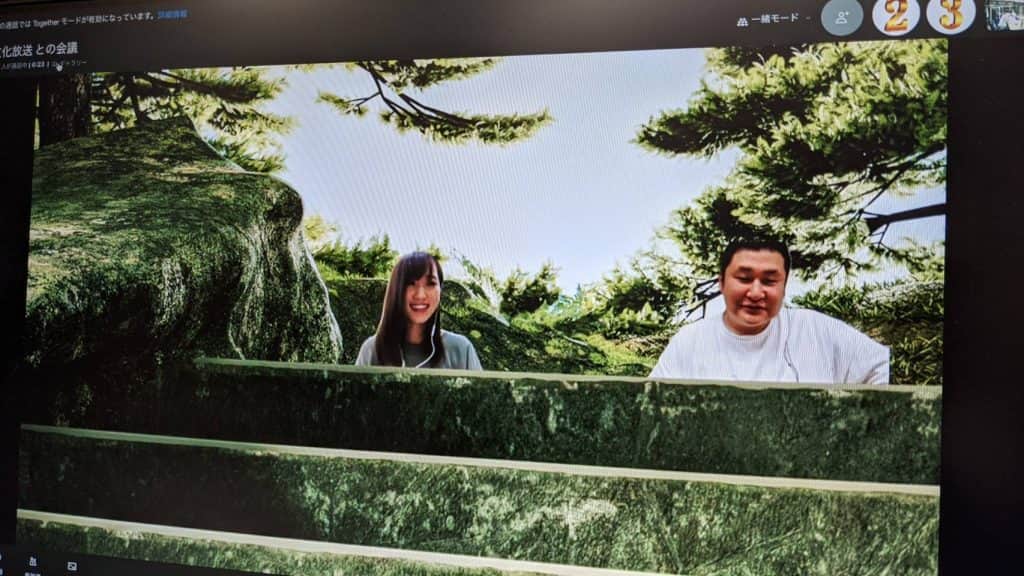Click the 文化放送 との会議 meeting title

pyautogui.click(x=38, y=47)
